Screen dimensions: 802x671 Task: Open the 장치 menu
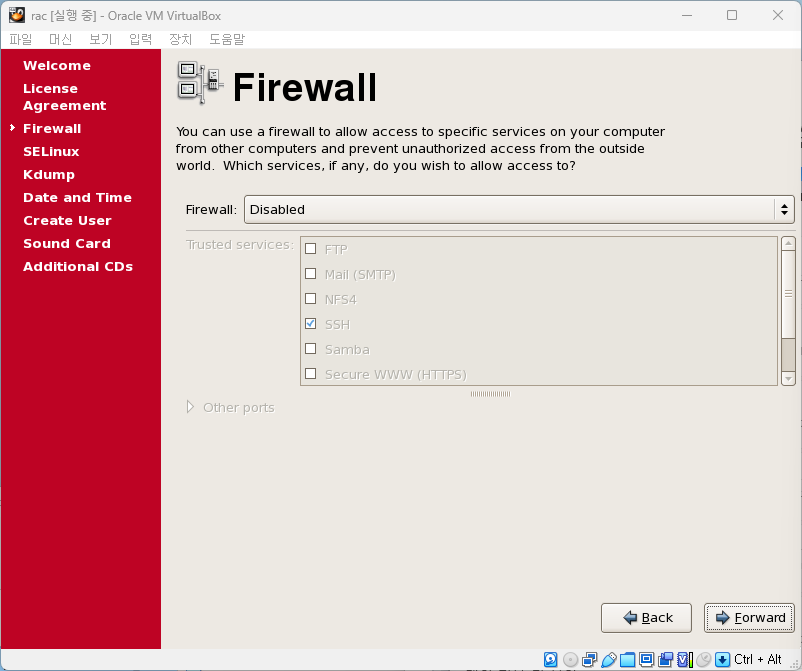point(180,39)
